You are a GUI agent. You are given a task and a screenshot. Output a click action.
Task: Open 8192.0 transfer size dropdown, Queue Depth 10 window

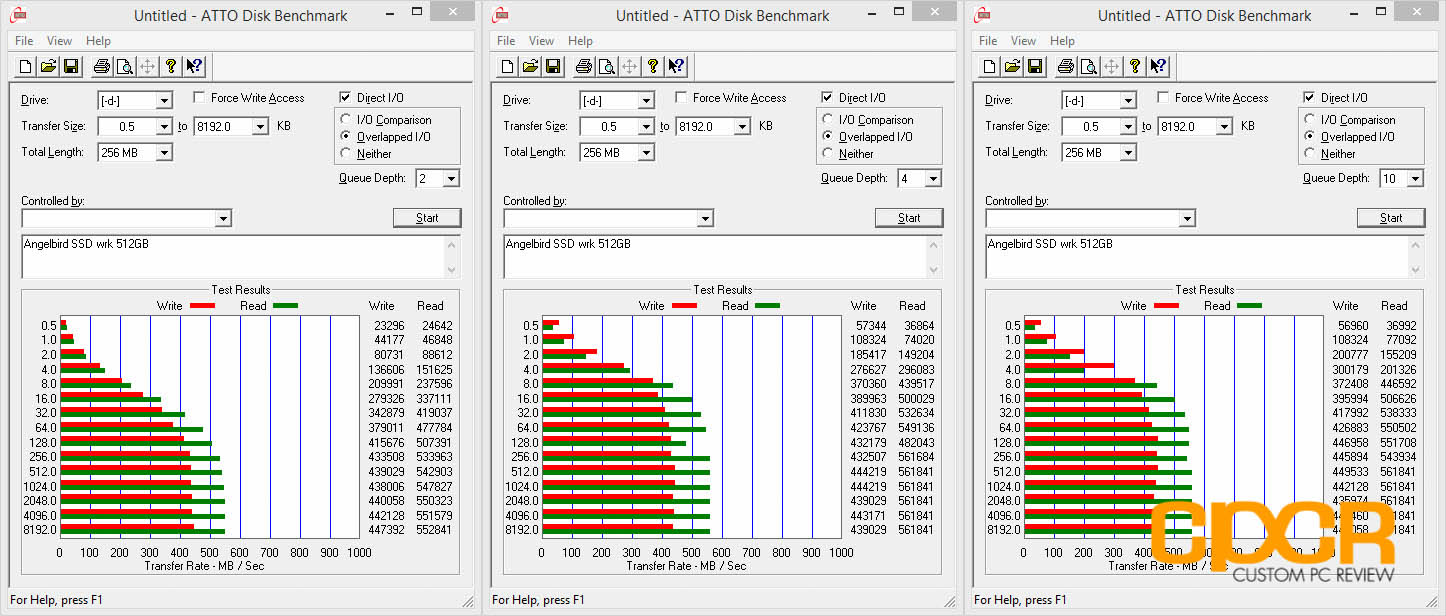click(x=1224, y=126)
